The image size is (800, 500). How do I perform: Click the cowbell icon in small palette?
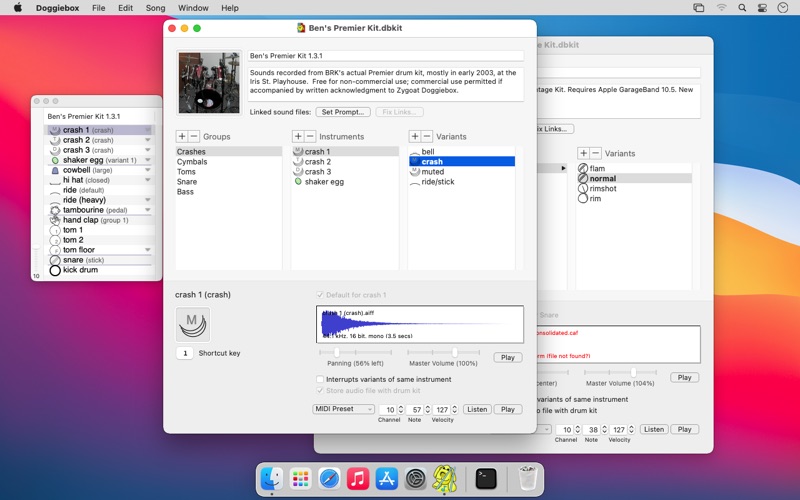[x=55, y=170]
